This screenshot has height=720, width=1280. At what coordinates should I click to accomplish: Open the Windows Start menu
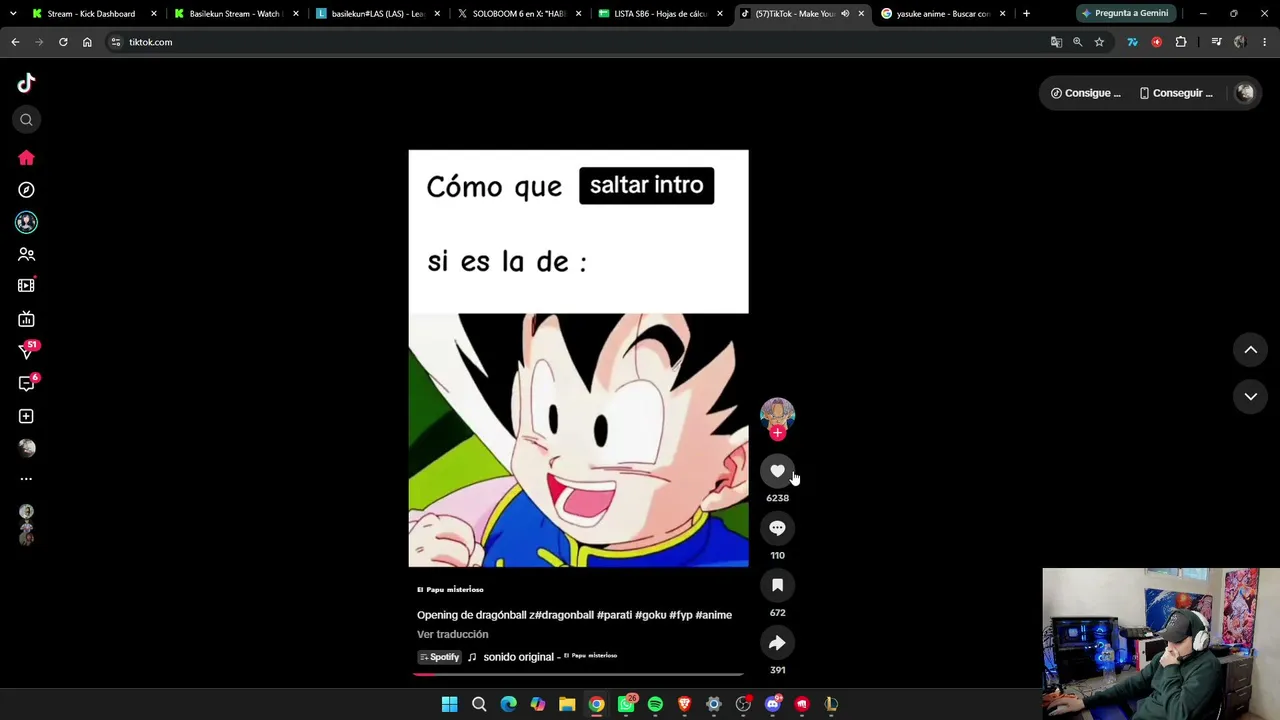[449, 704]
